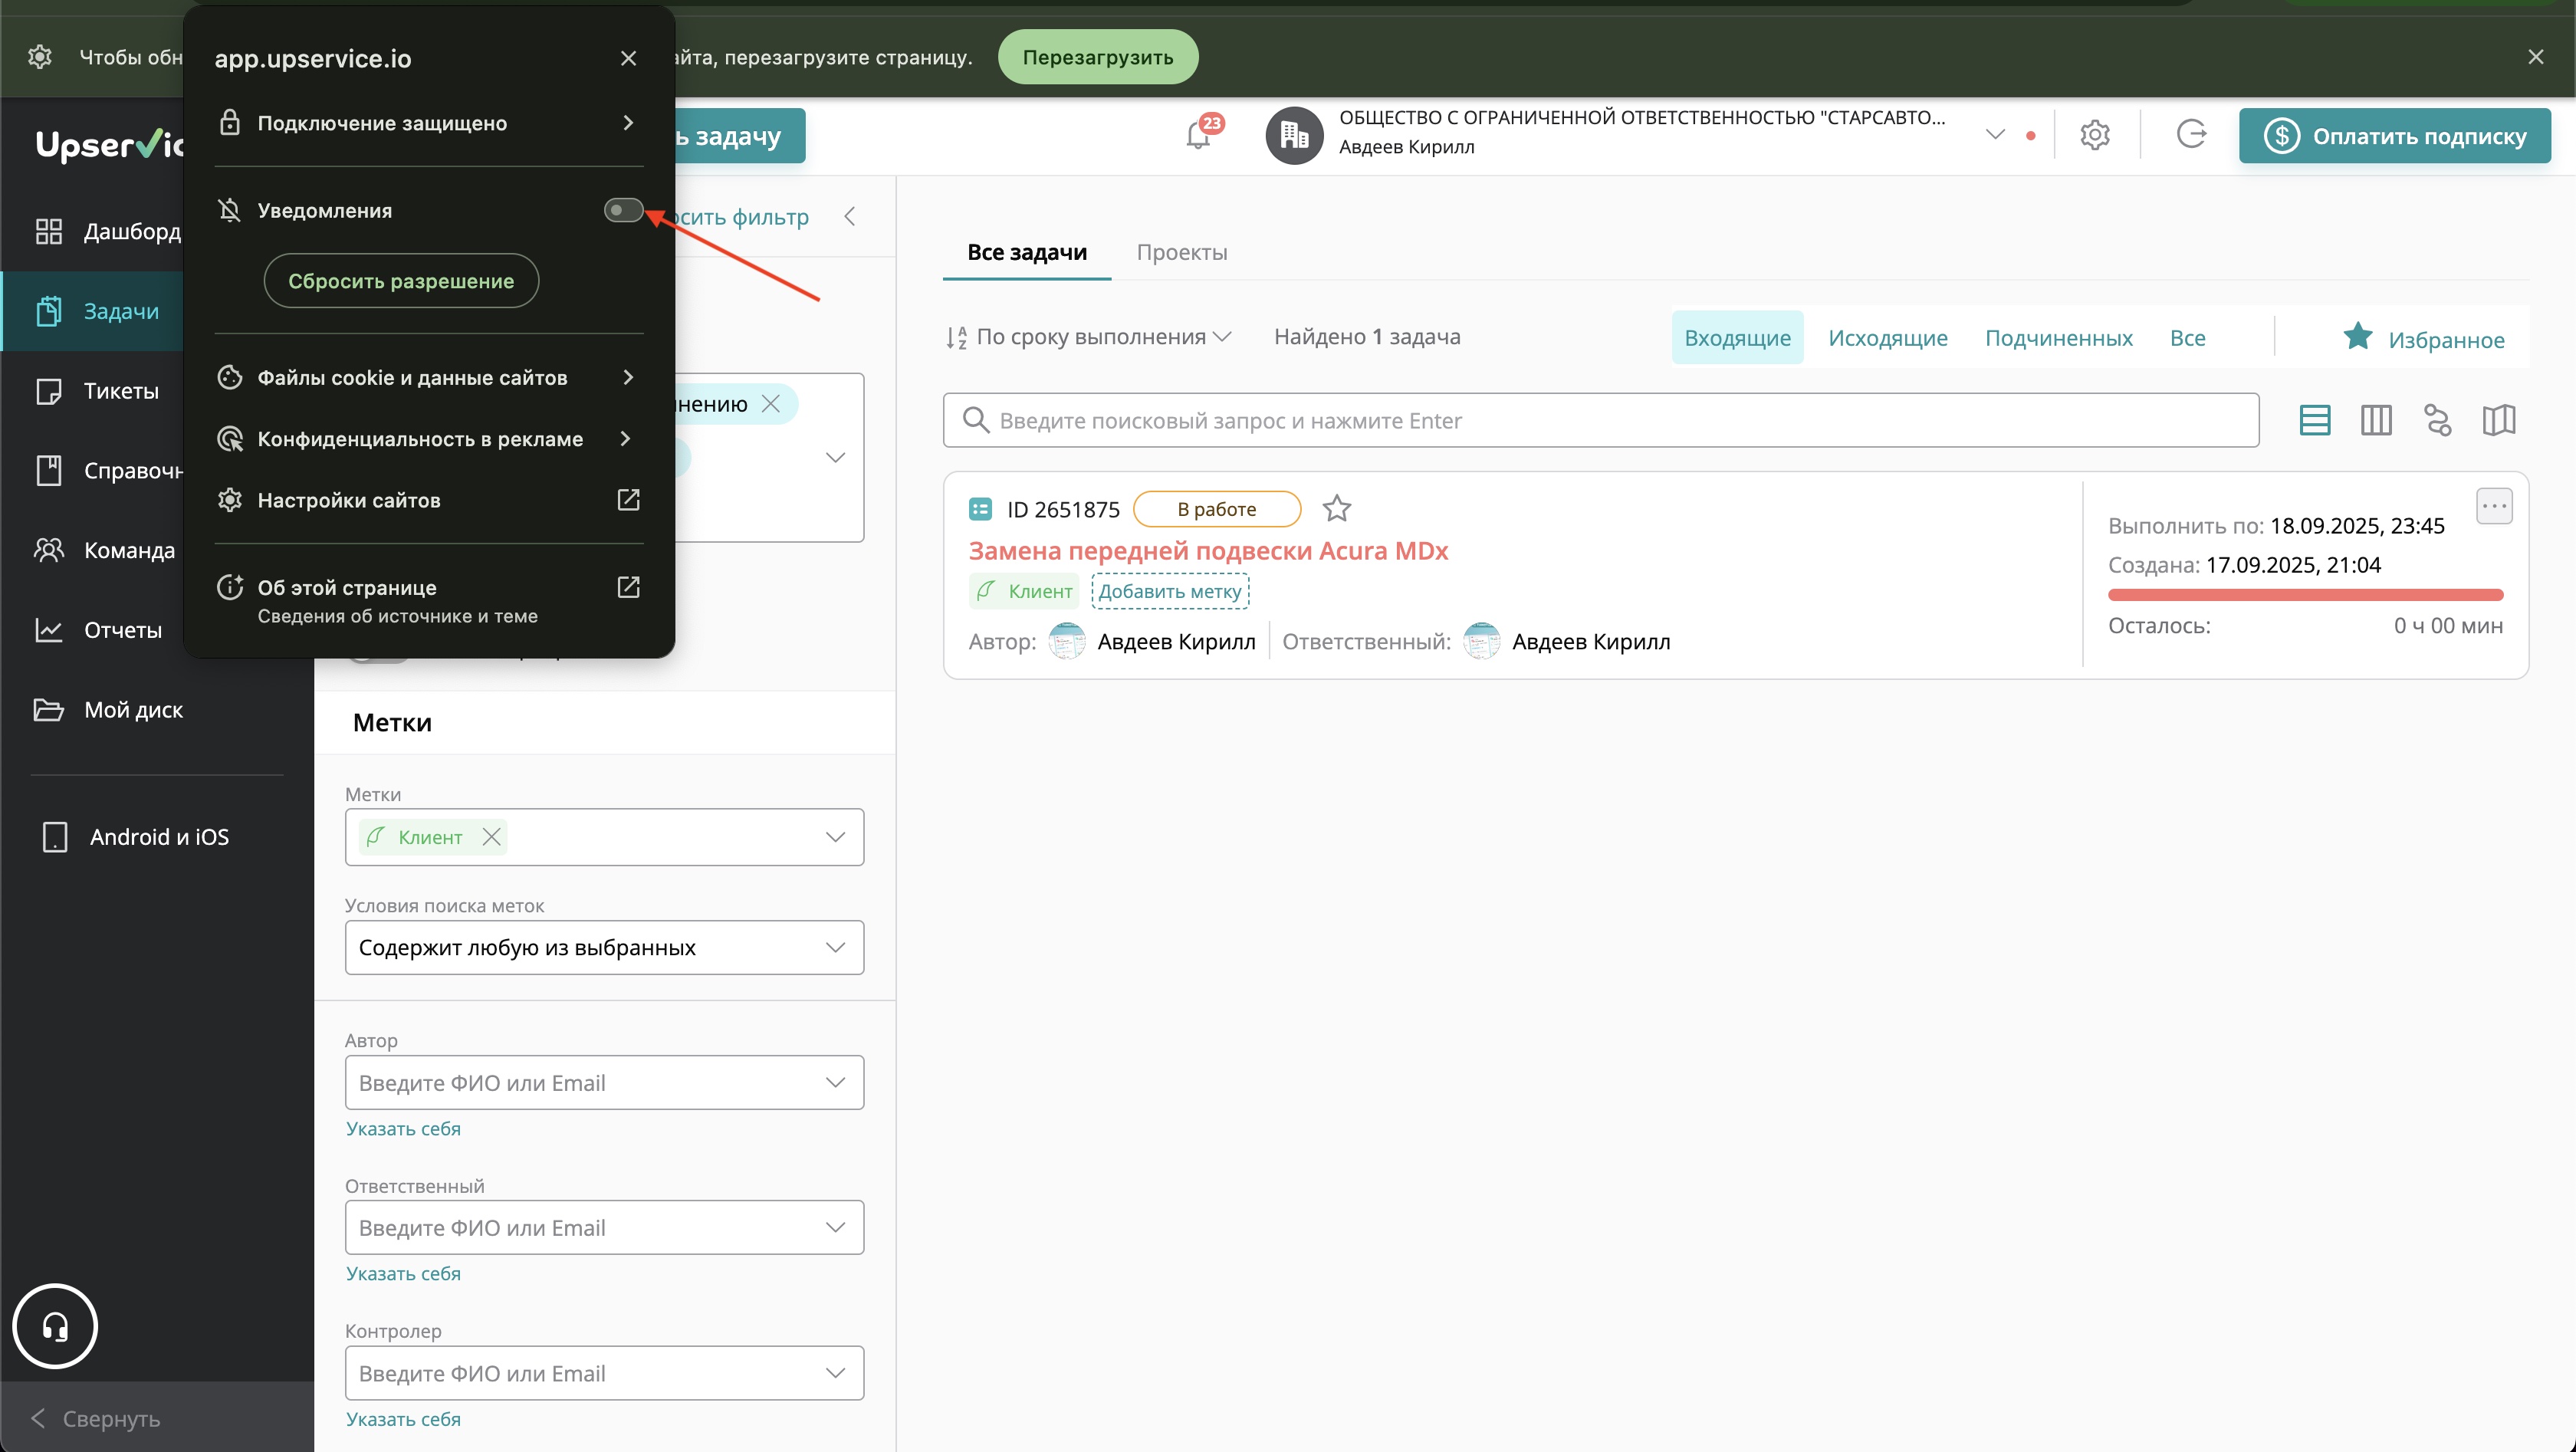Switch to the Проекты tab
Screen dimensions: 2576x1452
pos(1181,252)
